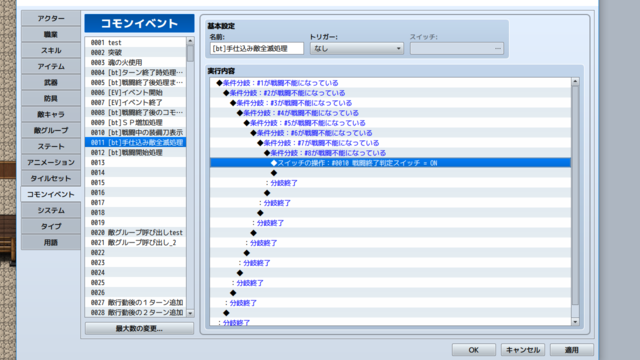Select the コモンイベント tab

point(51,194)
